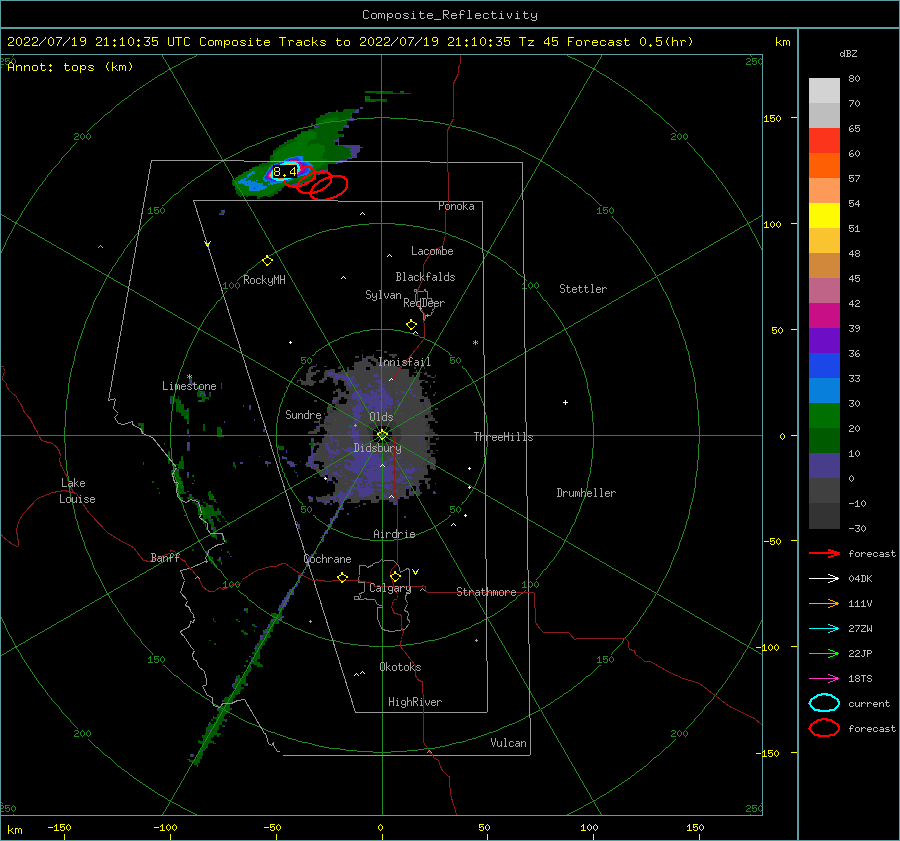Click the Strathmore label
The height and width of the screenshot is (841, 900).
pyautogui.click(x=486, y=592)
